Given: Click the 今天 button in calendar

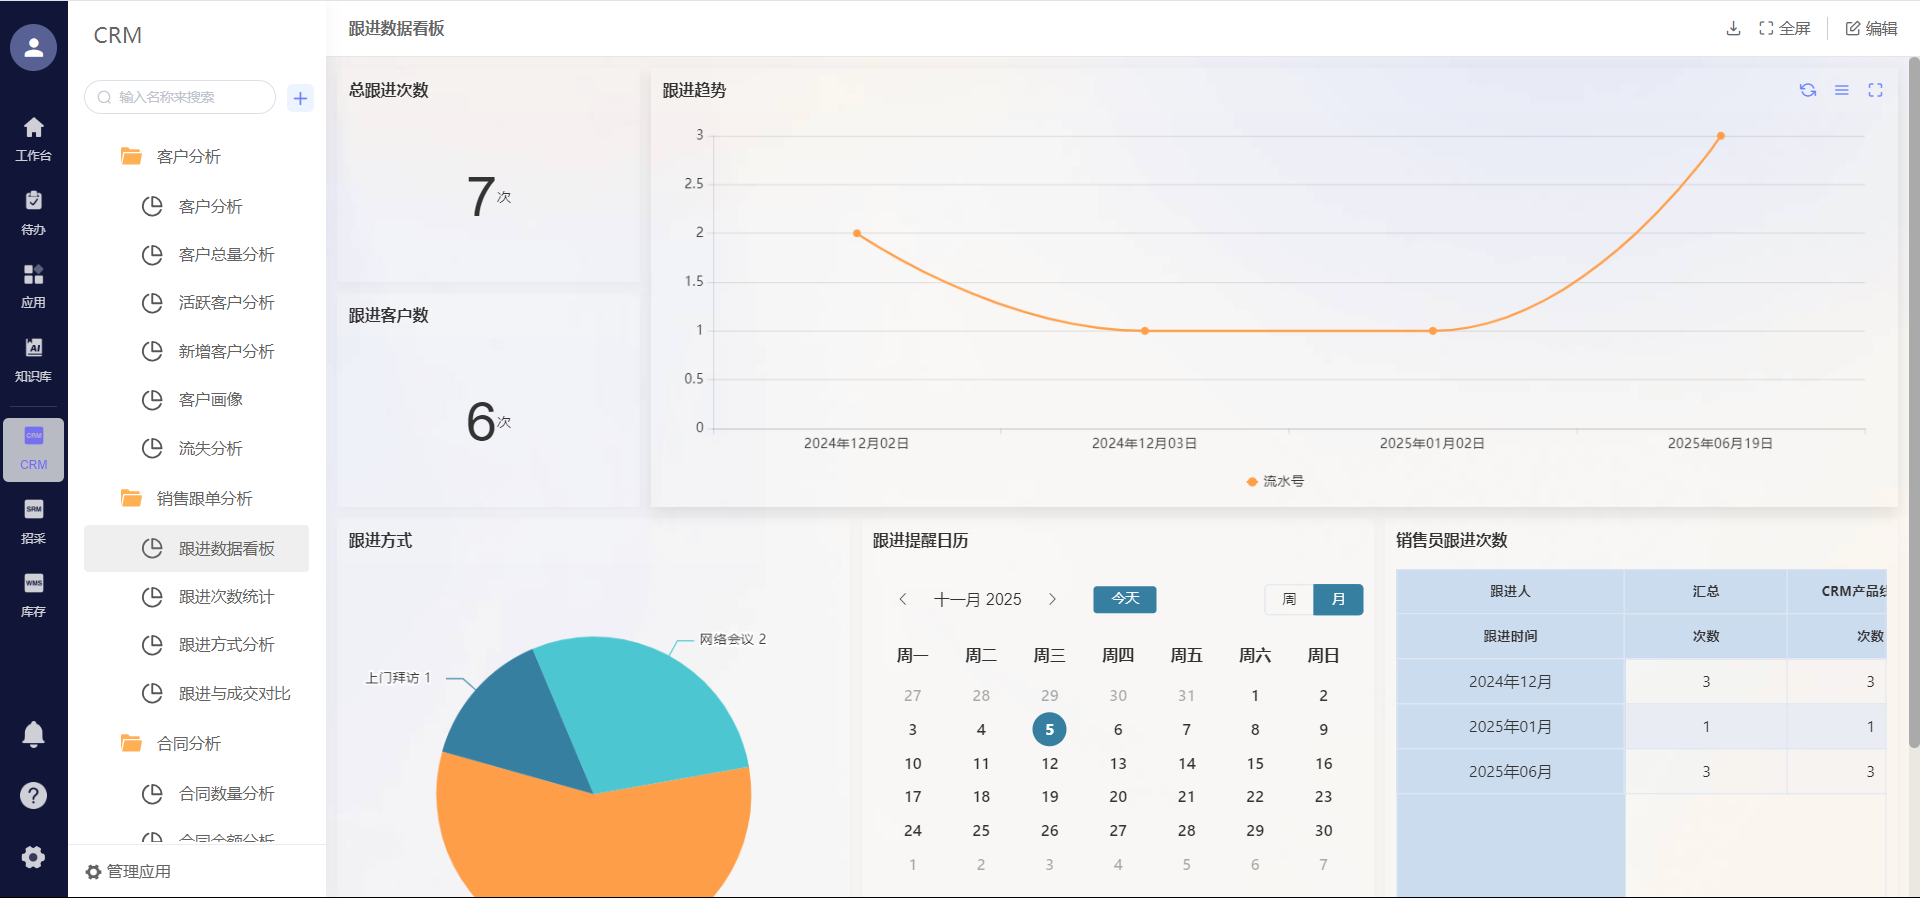Looking at the screenshot, I should pyautogui.click(x=1125, y=599).
